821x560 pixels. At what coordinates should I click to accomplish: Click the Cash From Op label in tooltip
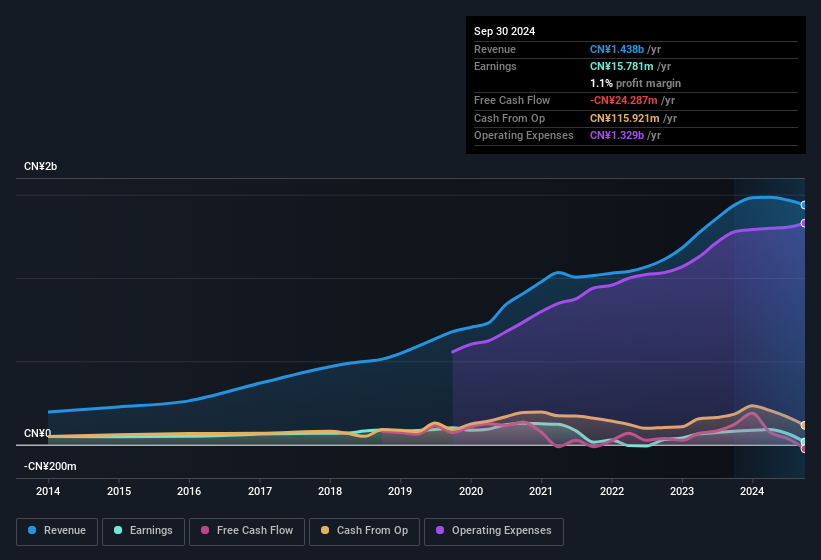(x=509, y=118)
